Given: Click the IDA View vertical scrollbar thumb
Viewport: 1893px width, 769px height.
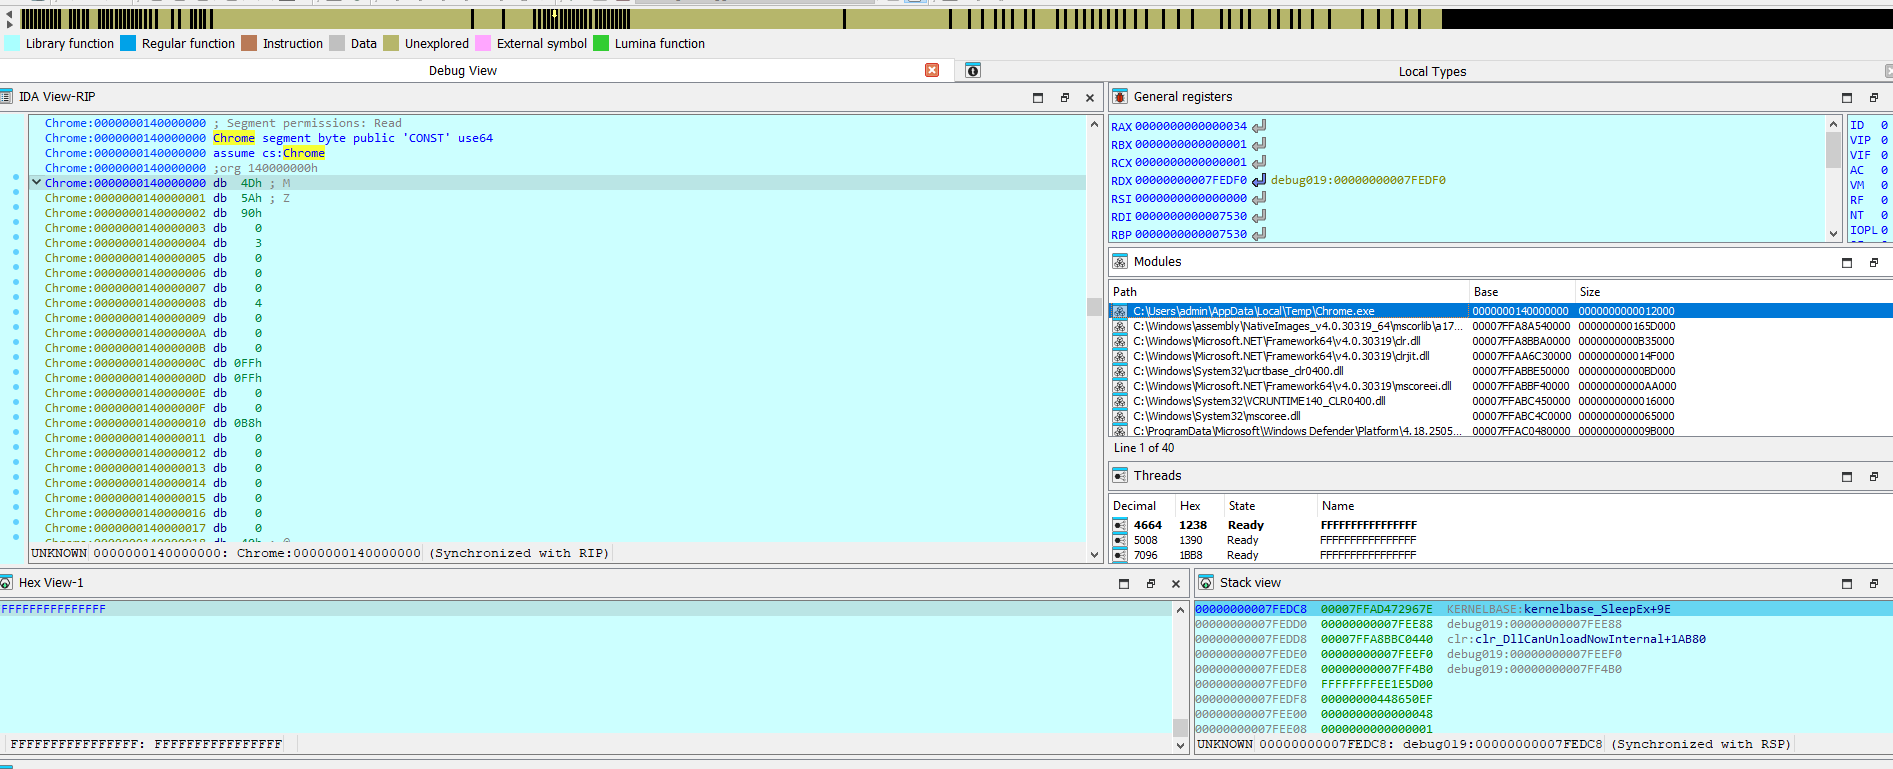Looking at the screenshot, I should pyautogui.click(x=1094, y=307).
